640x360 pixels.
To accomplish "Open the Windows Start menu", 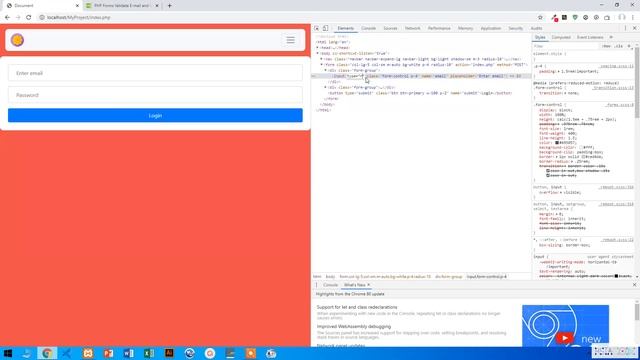I will click(x=7, y=353).
